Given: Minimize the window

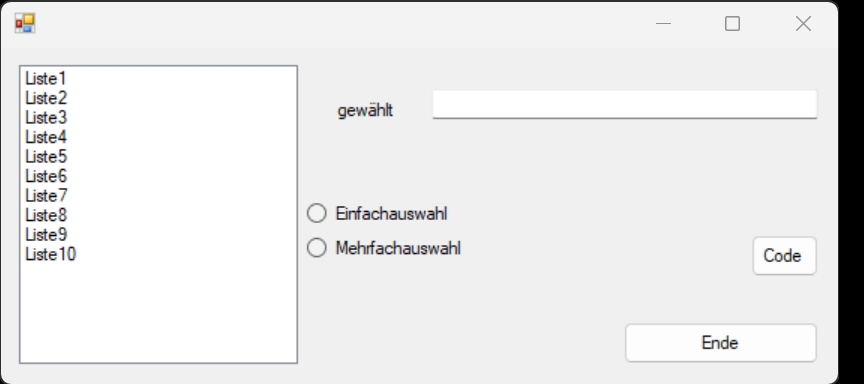Looking at the screenshot, I should click(663, 24).
